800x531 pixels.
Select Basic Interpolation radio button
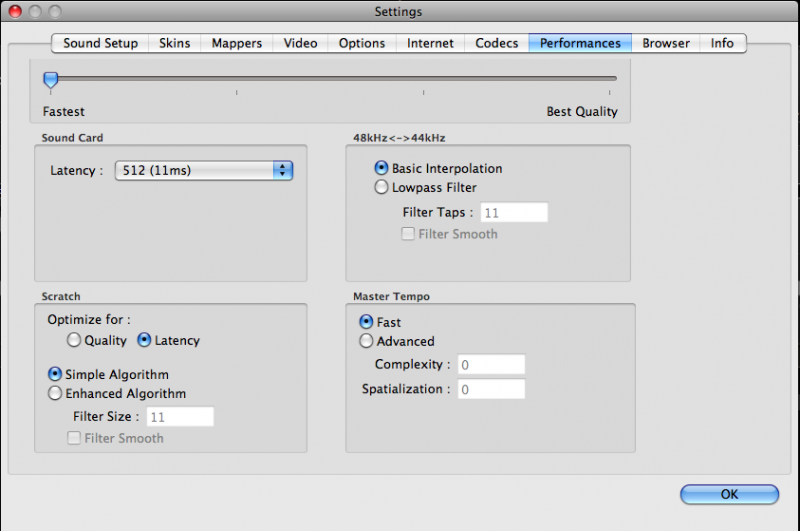(381, 168)
